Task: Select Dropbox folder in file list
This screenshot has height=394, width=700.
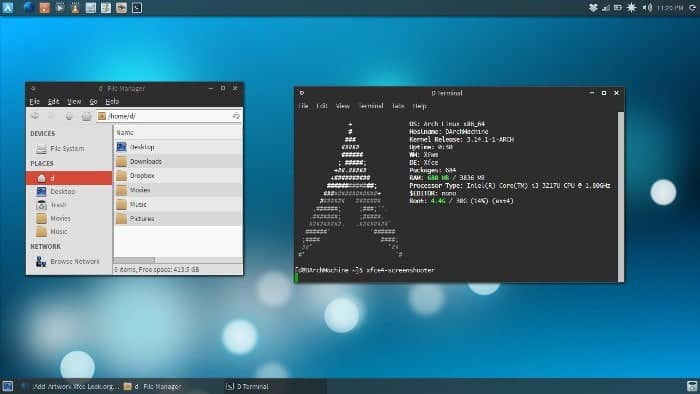Action: click(x=178, y=175)
